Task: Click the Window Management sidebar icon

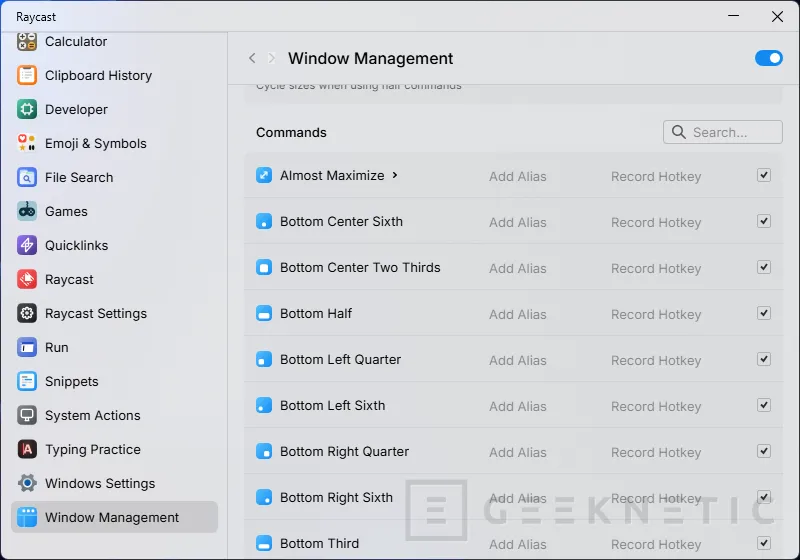Action: [x=27, y=517]
